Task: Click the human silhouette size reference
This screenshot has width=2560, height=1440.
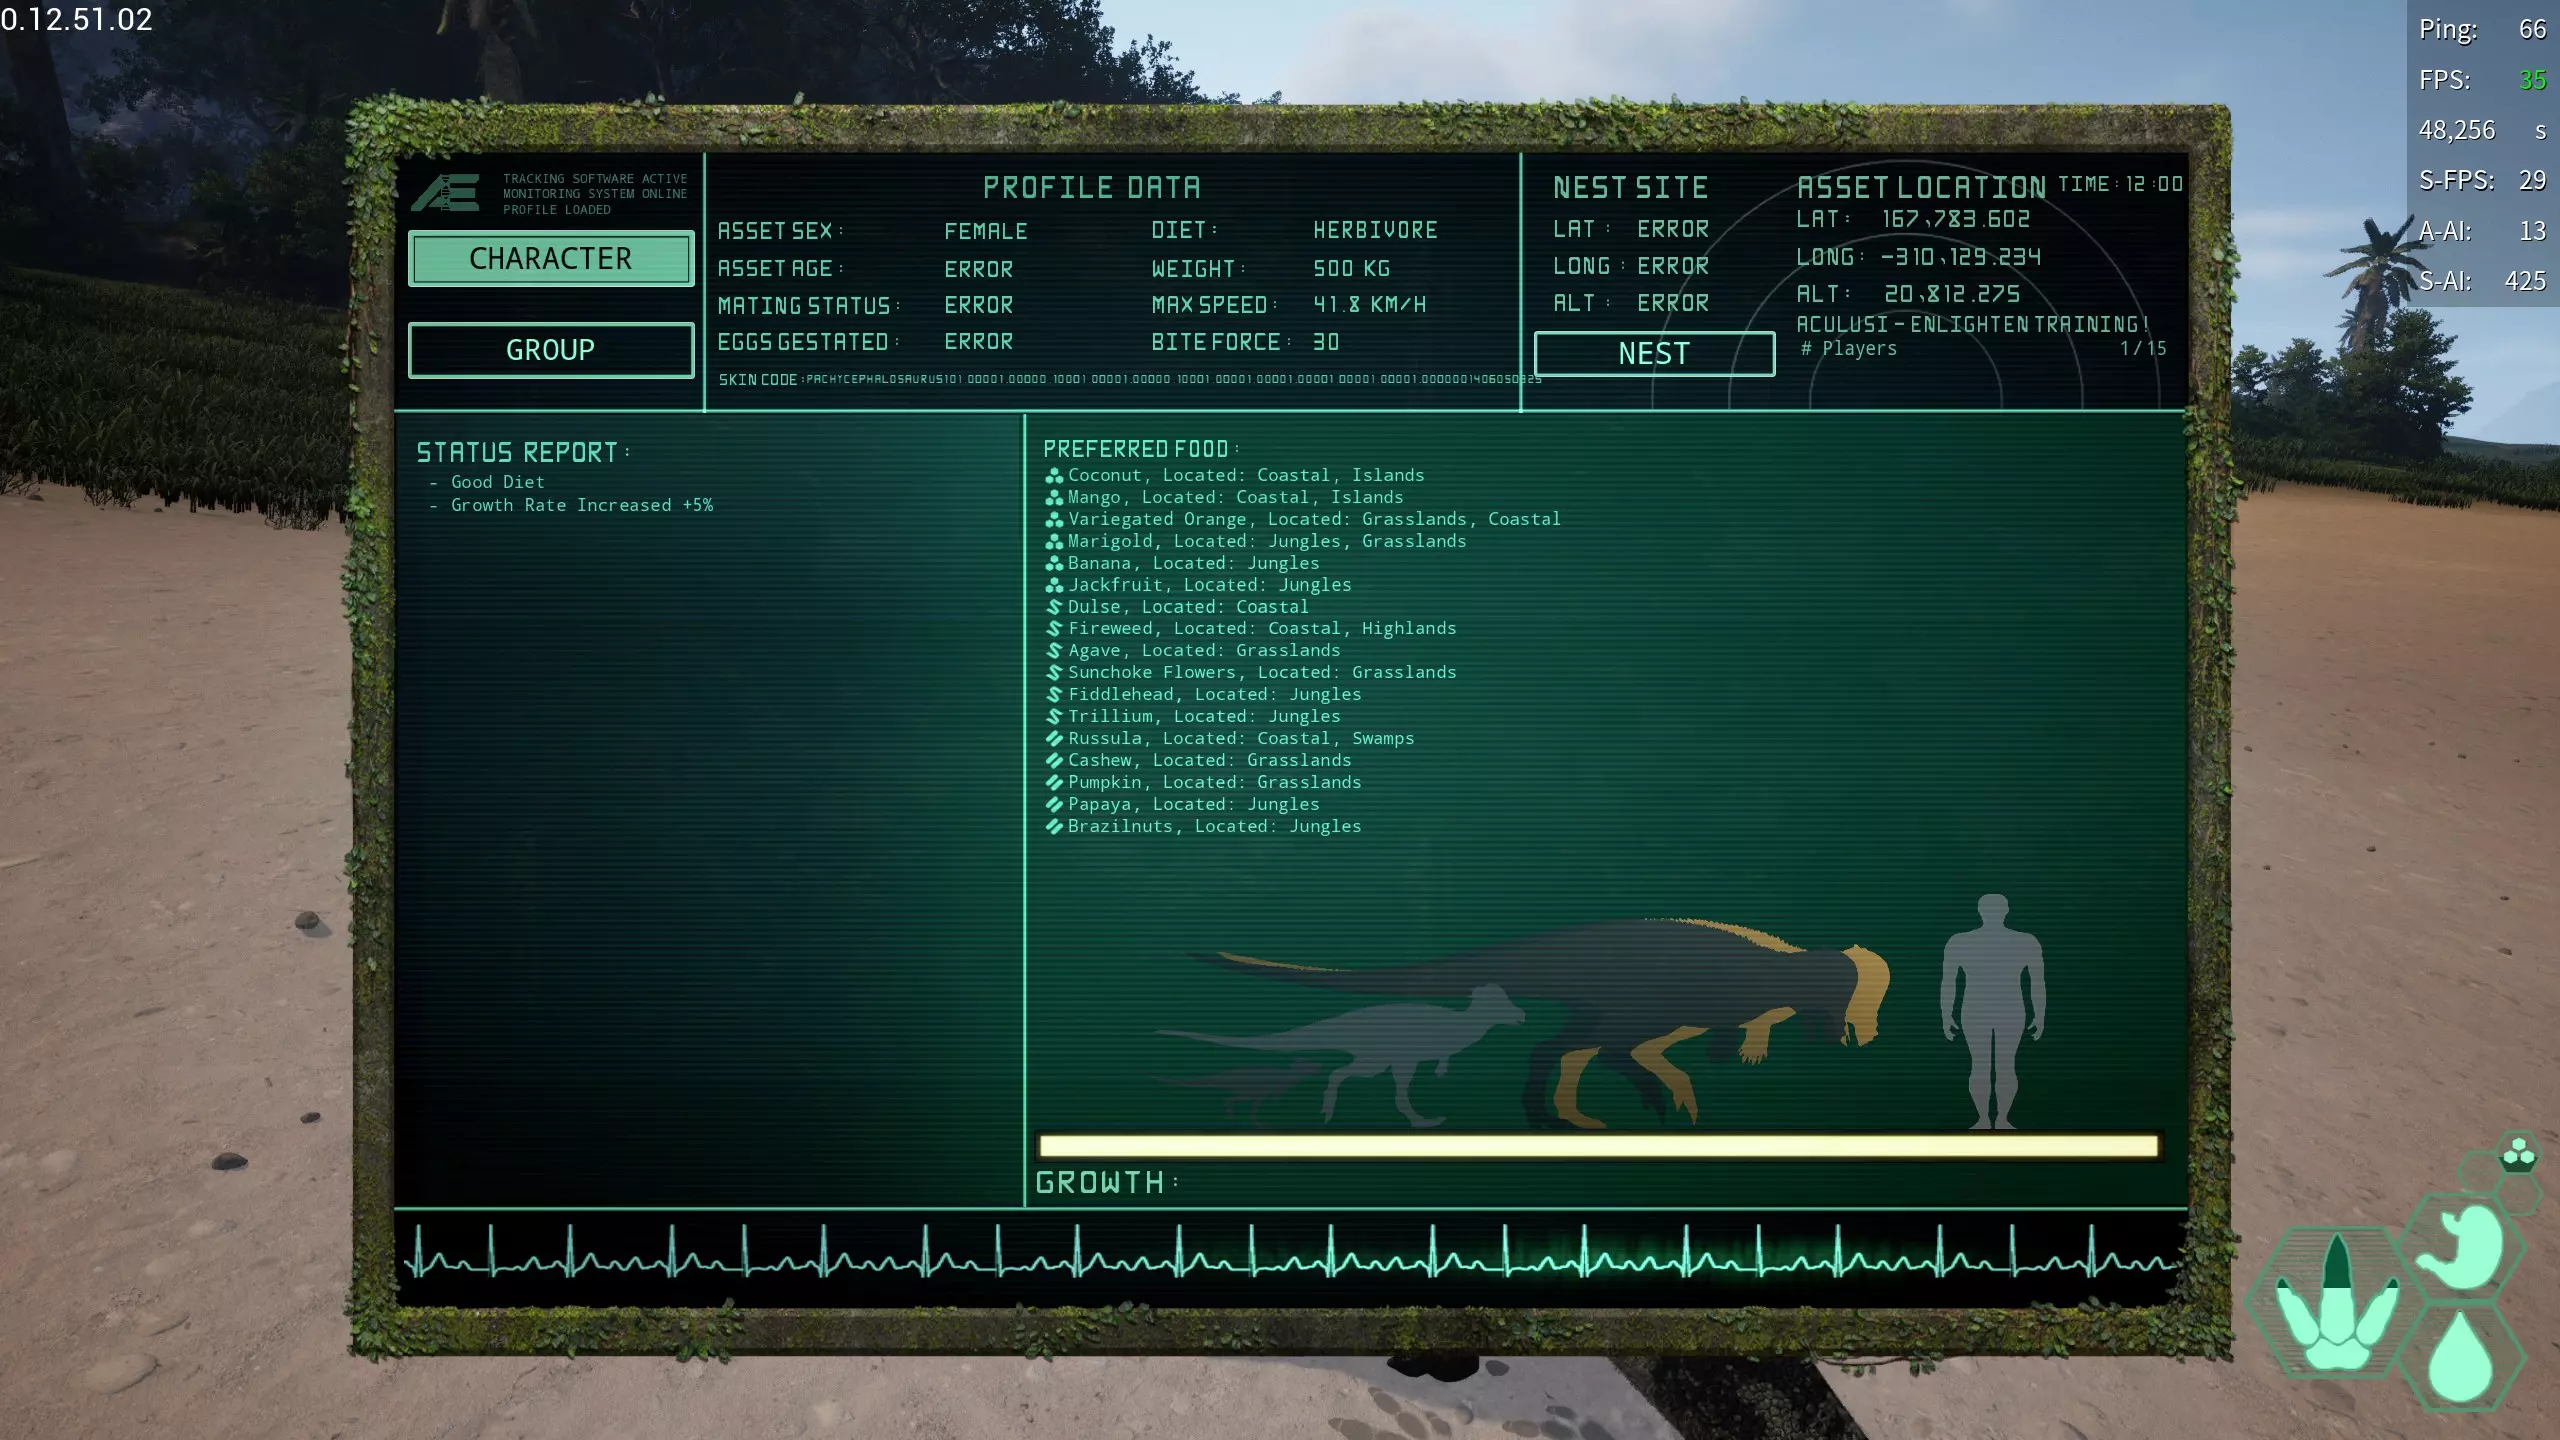Action: click(1993, 1011)
